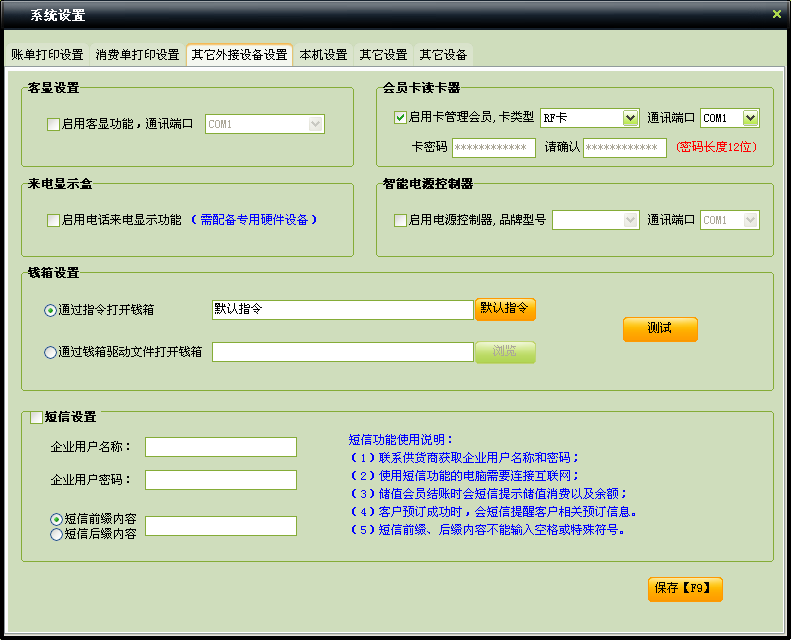Focus the 卡密码 password field
The width and height of the screenshot is (791, 640).
[x=493, y=148]
